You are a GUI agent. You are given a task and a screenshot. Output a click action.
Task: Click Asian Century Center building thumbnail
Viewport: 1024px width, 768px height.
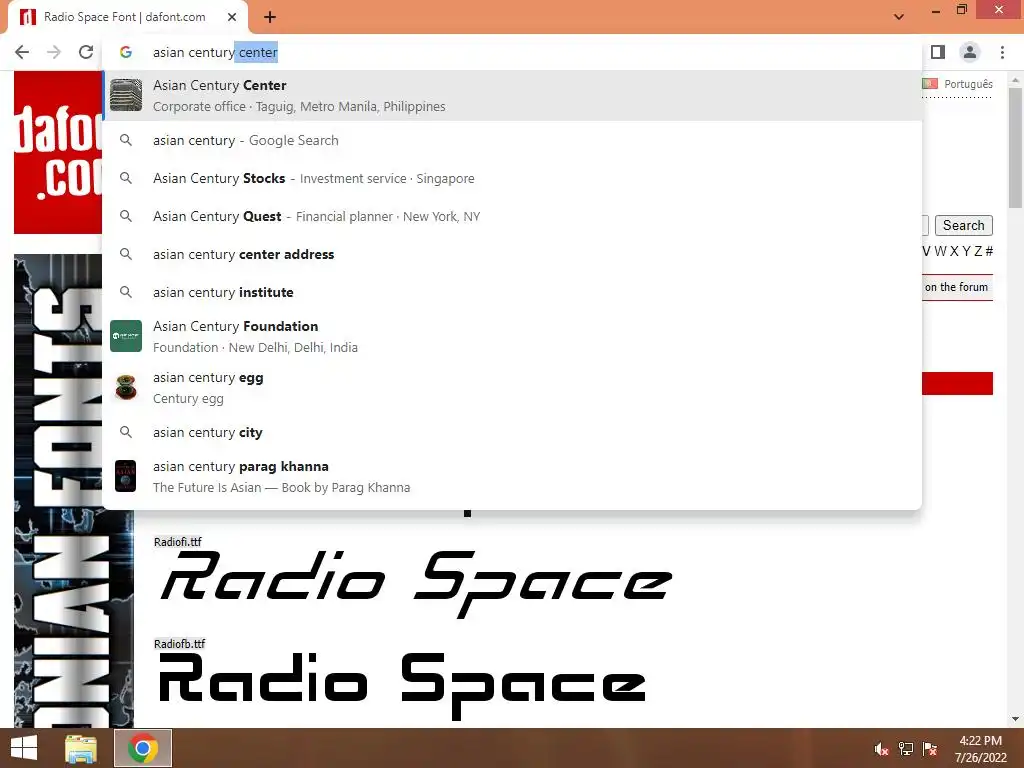[x=126, y=95]
